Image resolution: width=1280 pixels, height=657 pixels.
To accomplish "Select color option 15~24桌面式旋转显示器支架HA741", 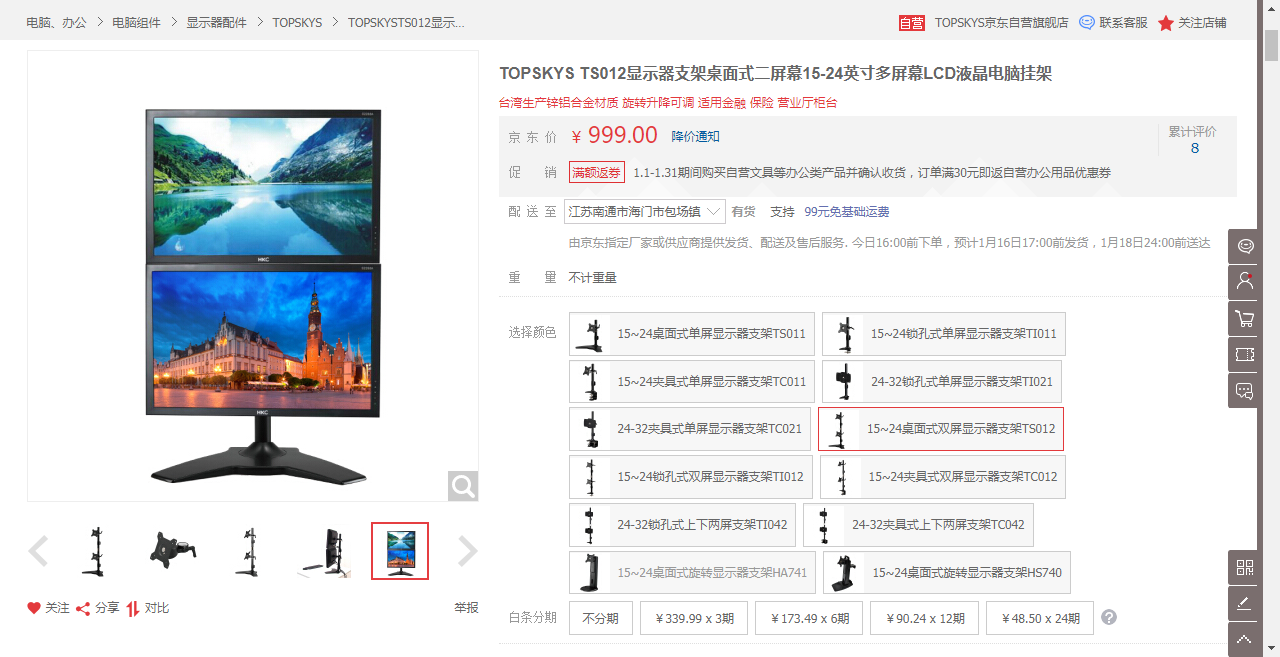I will click(x=692, y=573).
